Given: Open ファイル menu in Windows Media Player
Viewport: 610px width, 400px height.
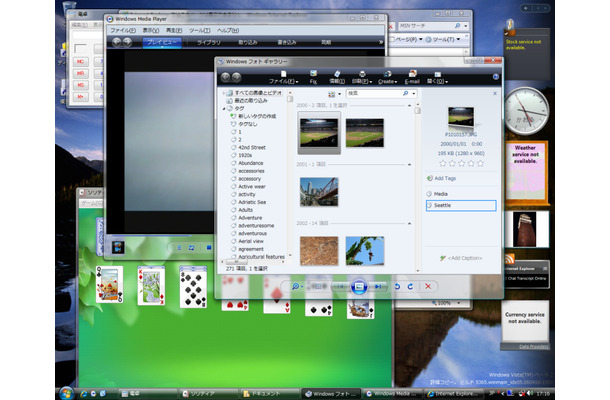Looking at the screenshot, I should click(123, 30).
